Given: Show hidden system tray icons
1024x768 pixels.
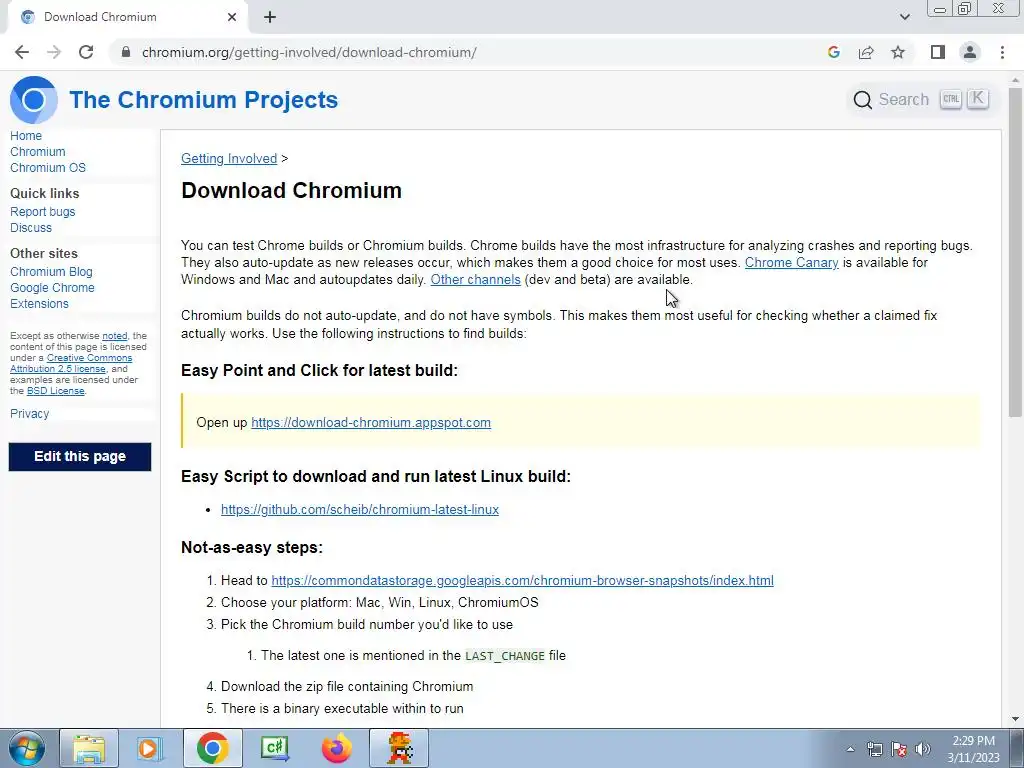Looking at the screenshot, I should tap(850, 749).
